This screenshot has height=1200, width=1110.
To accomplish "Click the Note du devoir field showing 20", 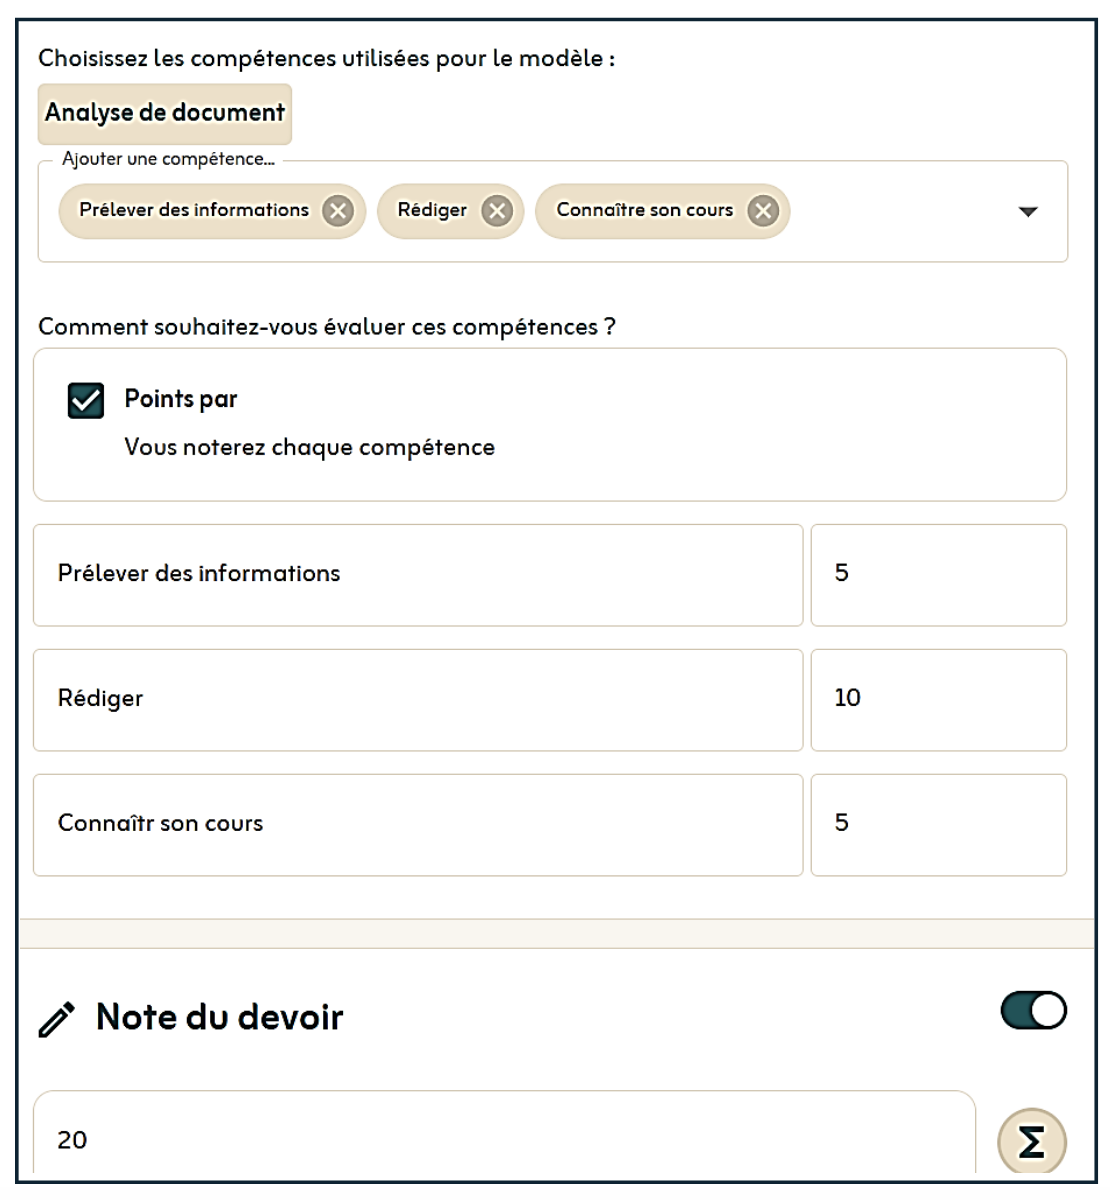I will click(503, 1139).
